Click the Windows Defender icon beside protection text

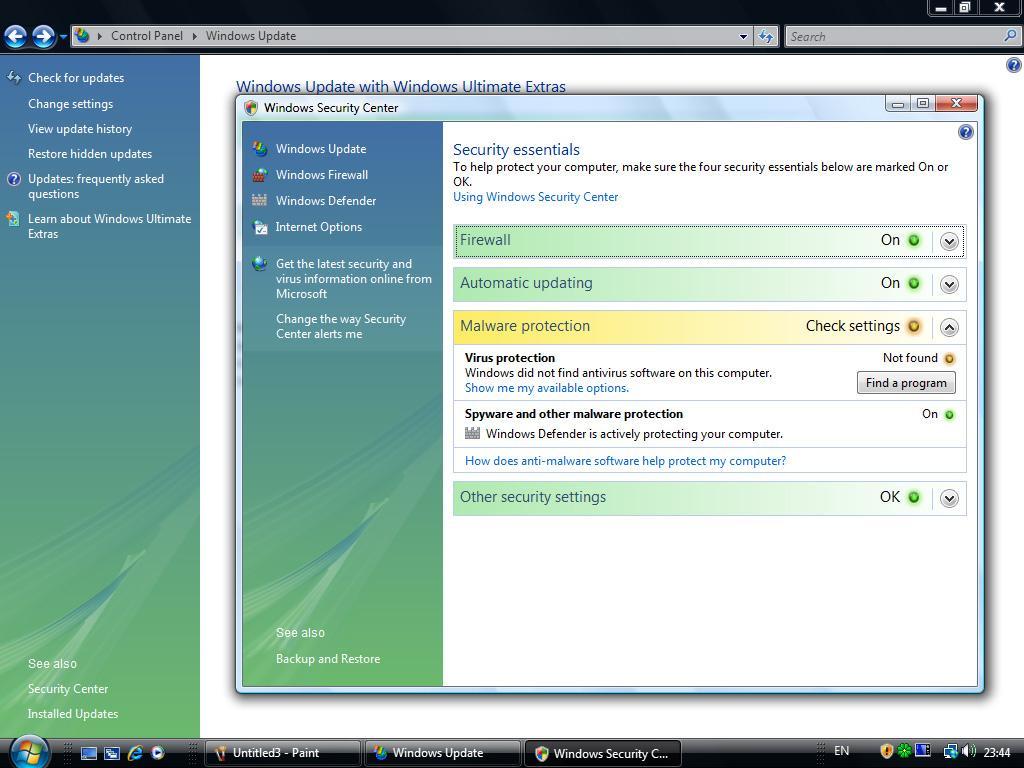(x=472, y=433)
